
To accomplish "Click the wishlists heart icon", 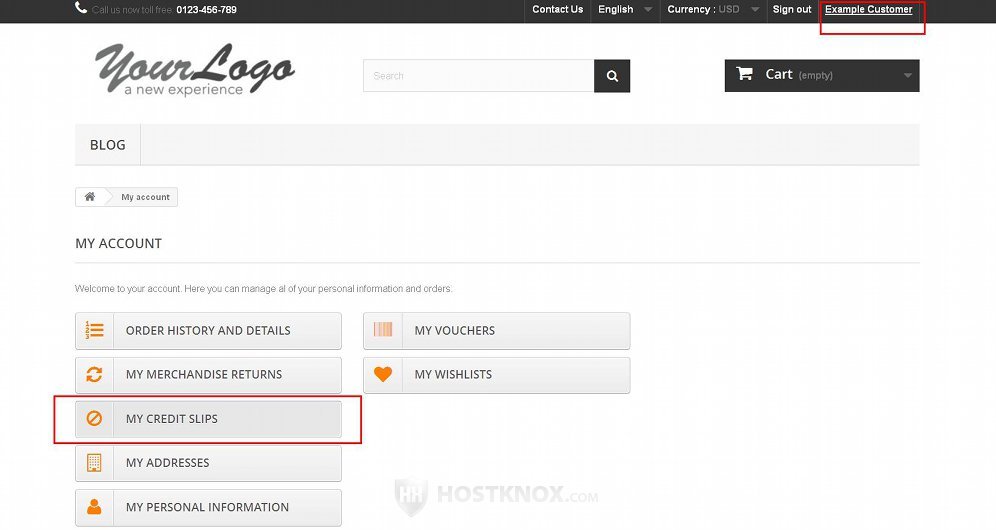I will (383, 374).
